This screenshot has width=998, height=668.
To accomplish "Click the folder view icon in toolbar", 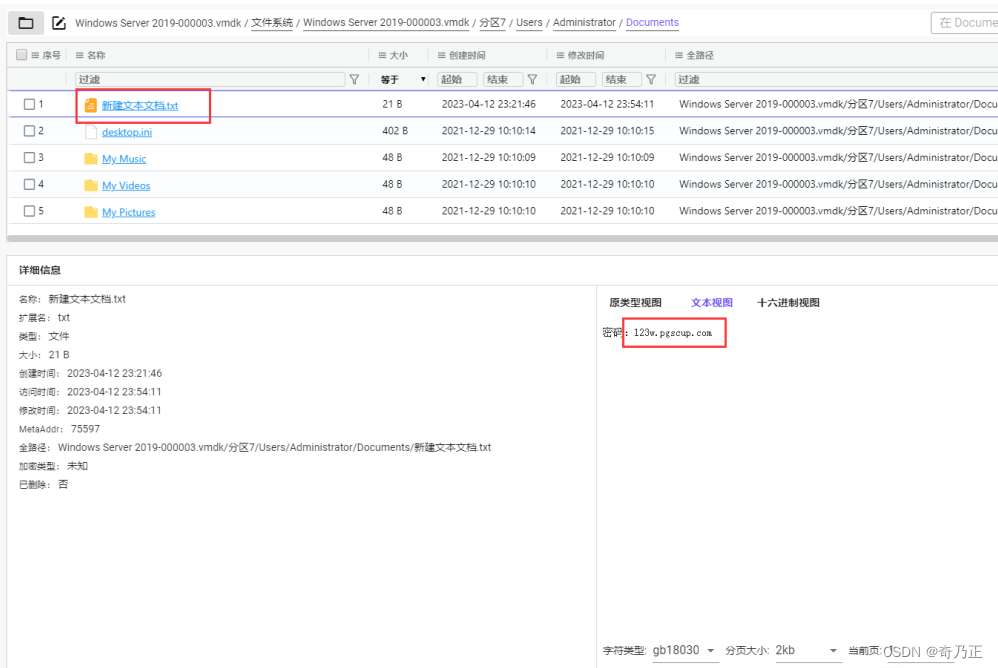I will [x=26, y=24].
